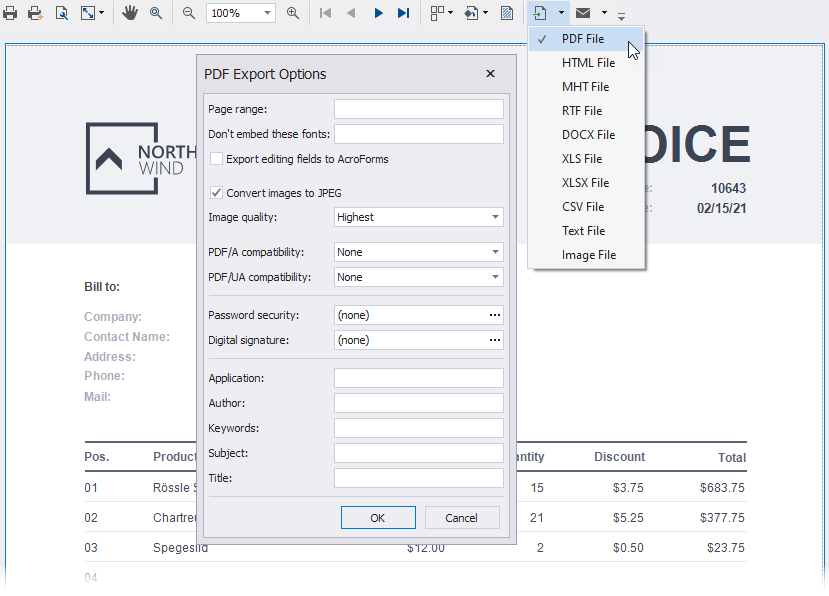
Task: Open the 100% zoom combo box
Action: (241, 13)
